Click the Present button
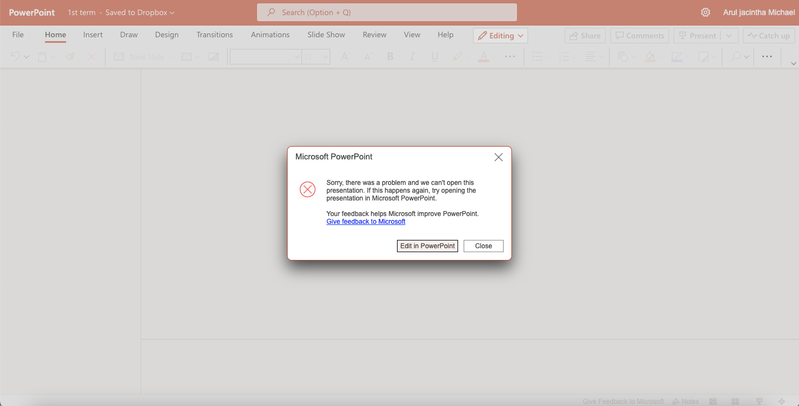The image size is (799, 406). (x=697, y=36)
